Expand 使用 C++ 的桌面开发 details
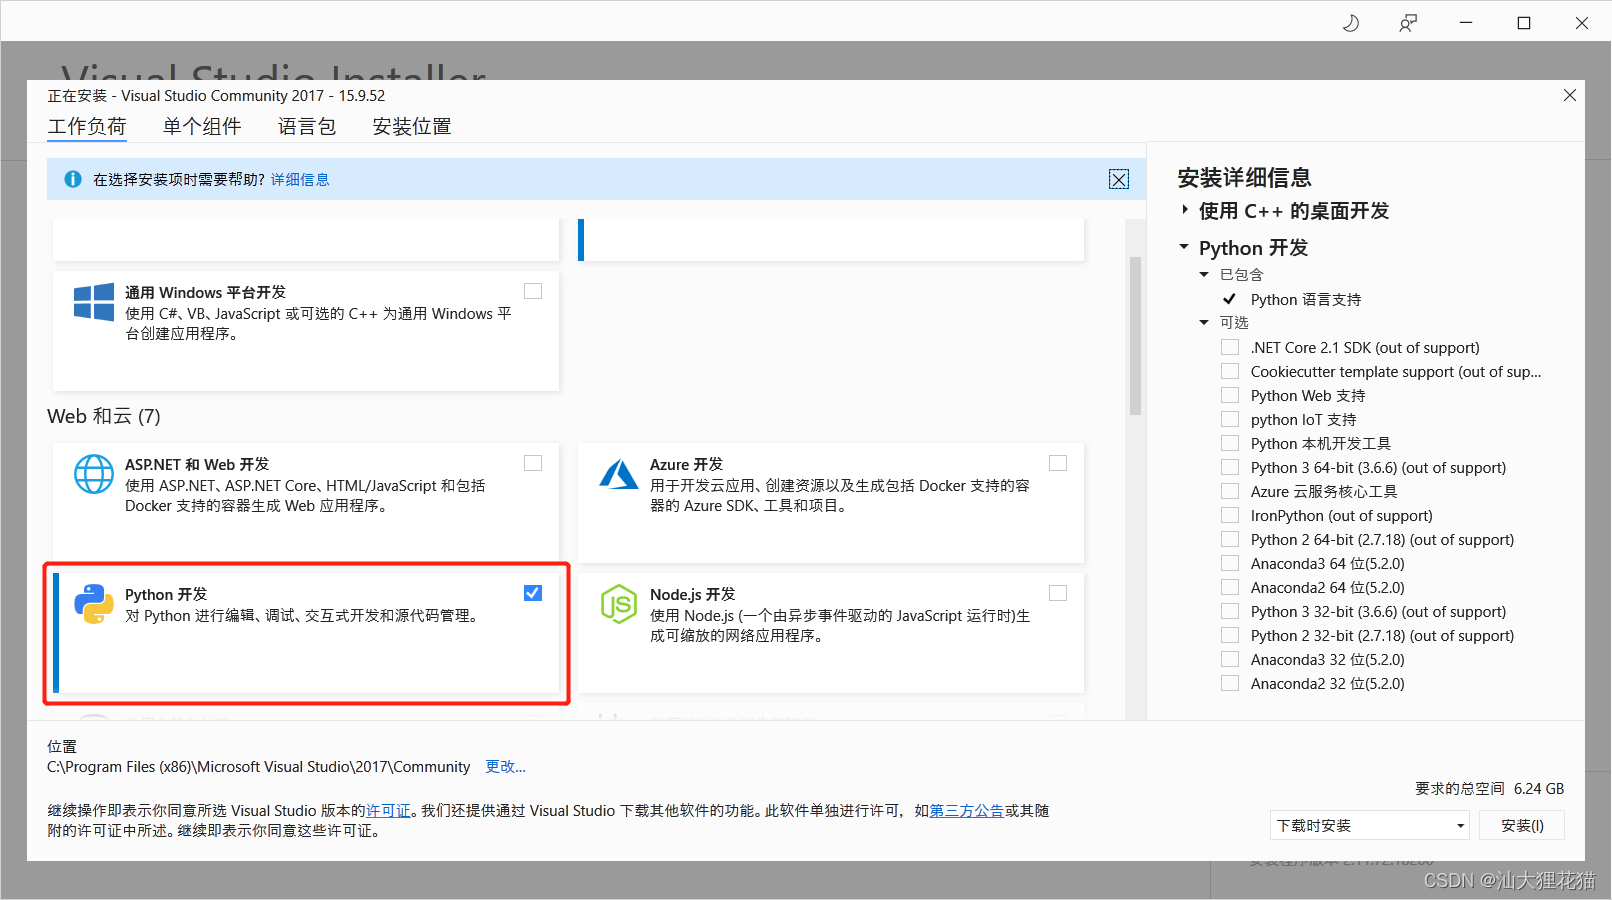This screenshot has height=900, width=1612. pos(1184,210)
